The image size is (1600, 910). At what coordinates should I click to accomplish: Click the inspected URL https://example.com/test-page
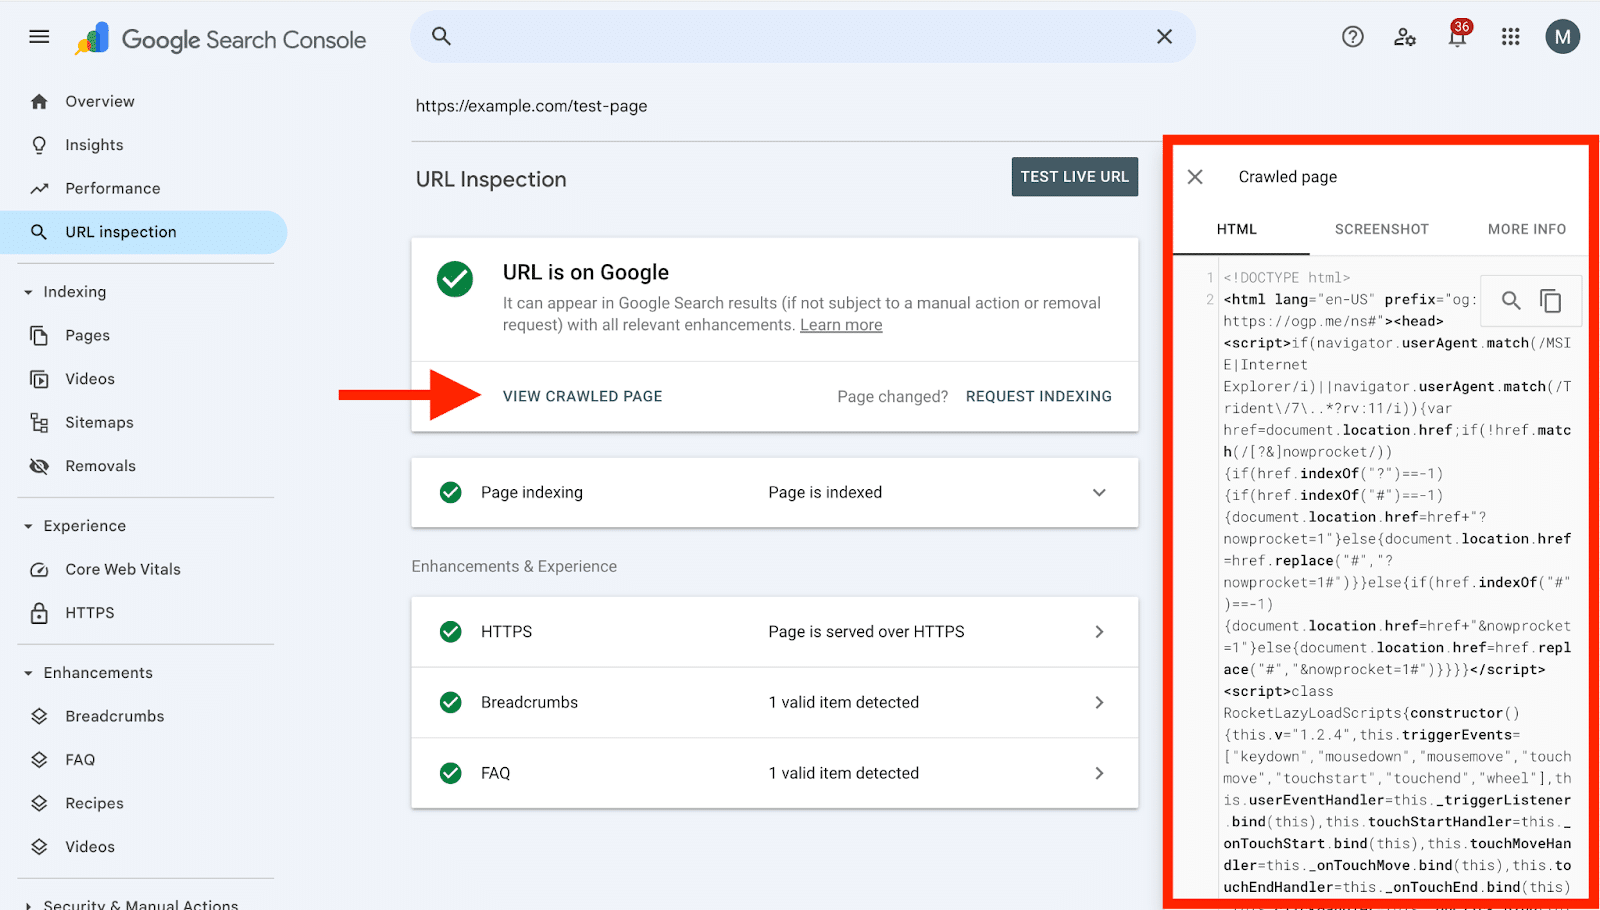531,106
